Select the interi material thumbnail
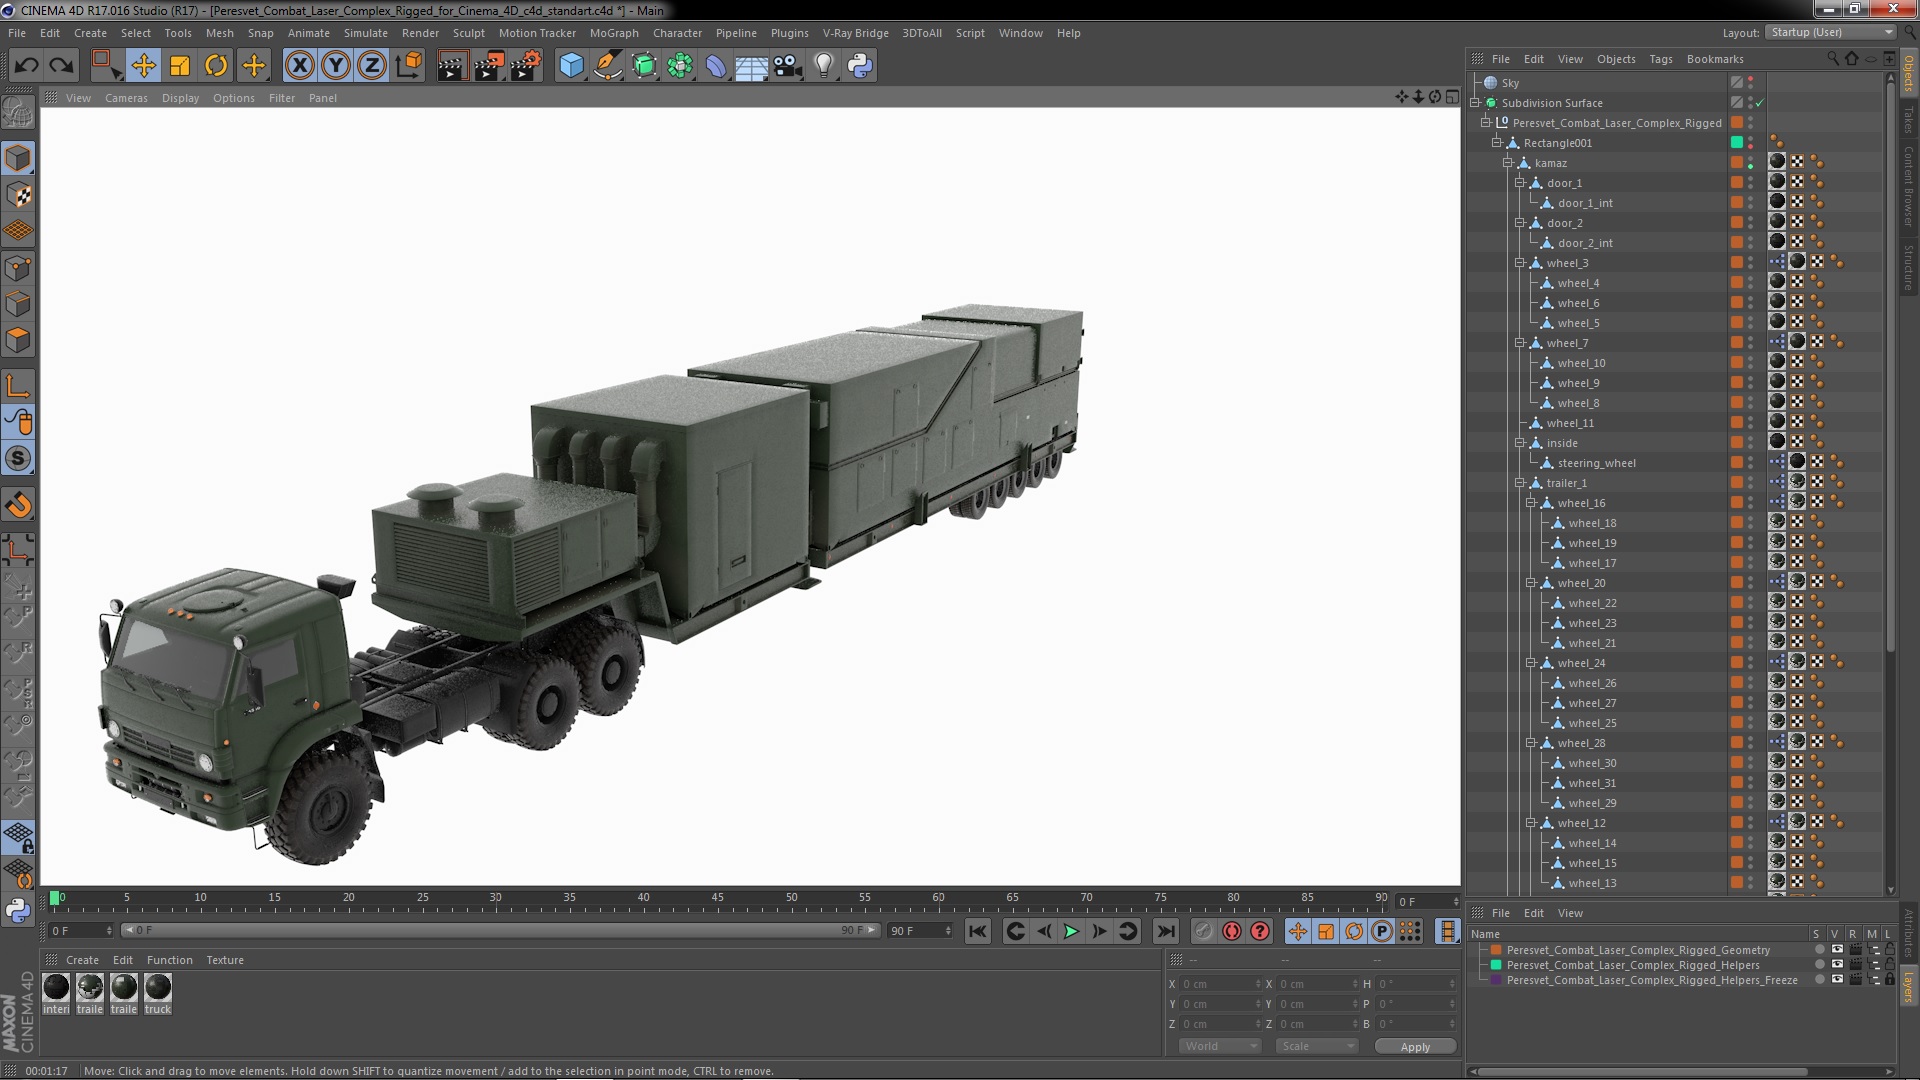The image size is (1920, 1080). (x=56, y=988)
